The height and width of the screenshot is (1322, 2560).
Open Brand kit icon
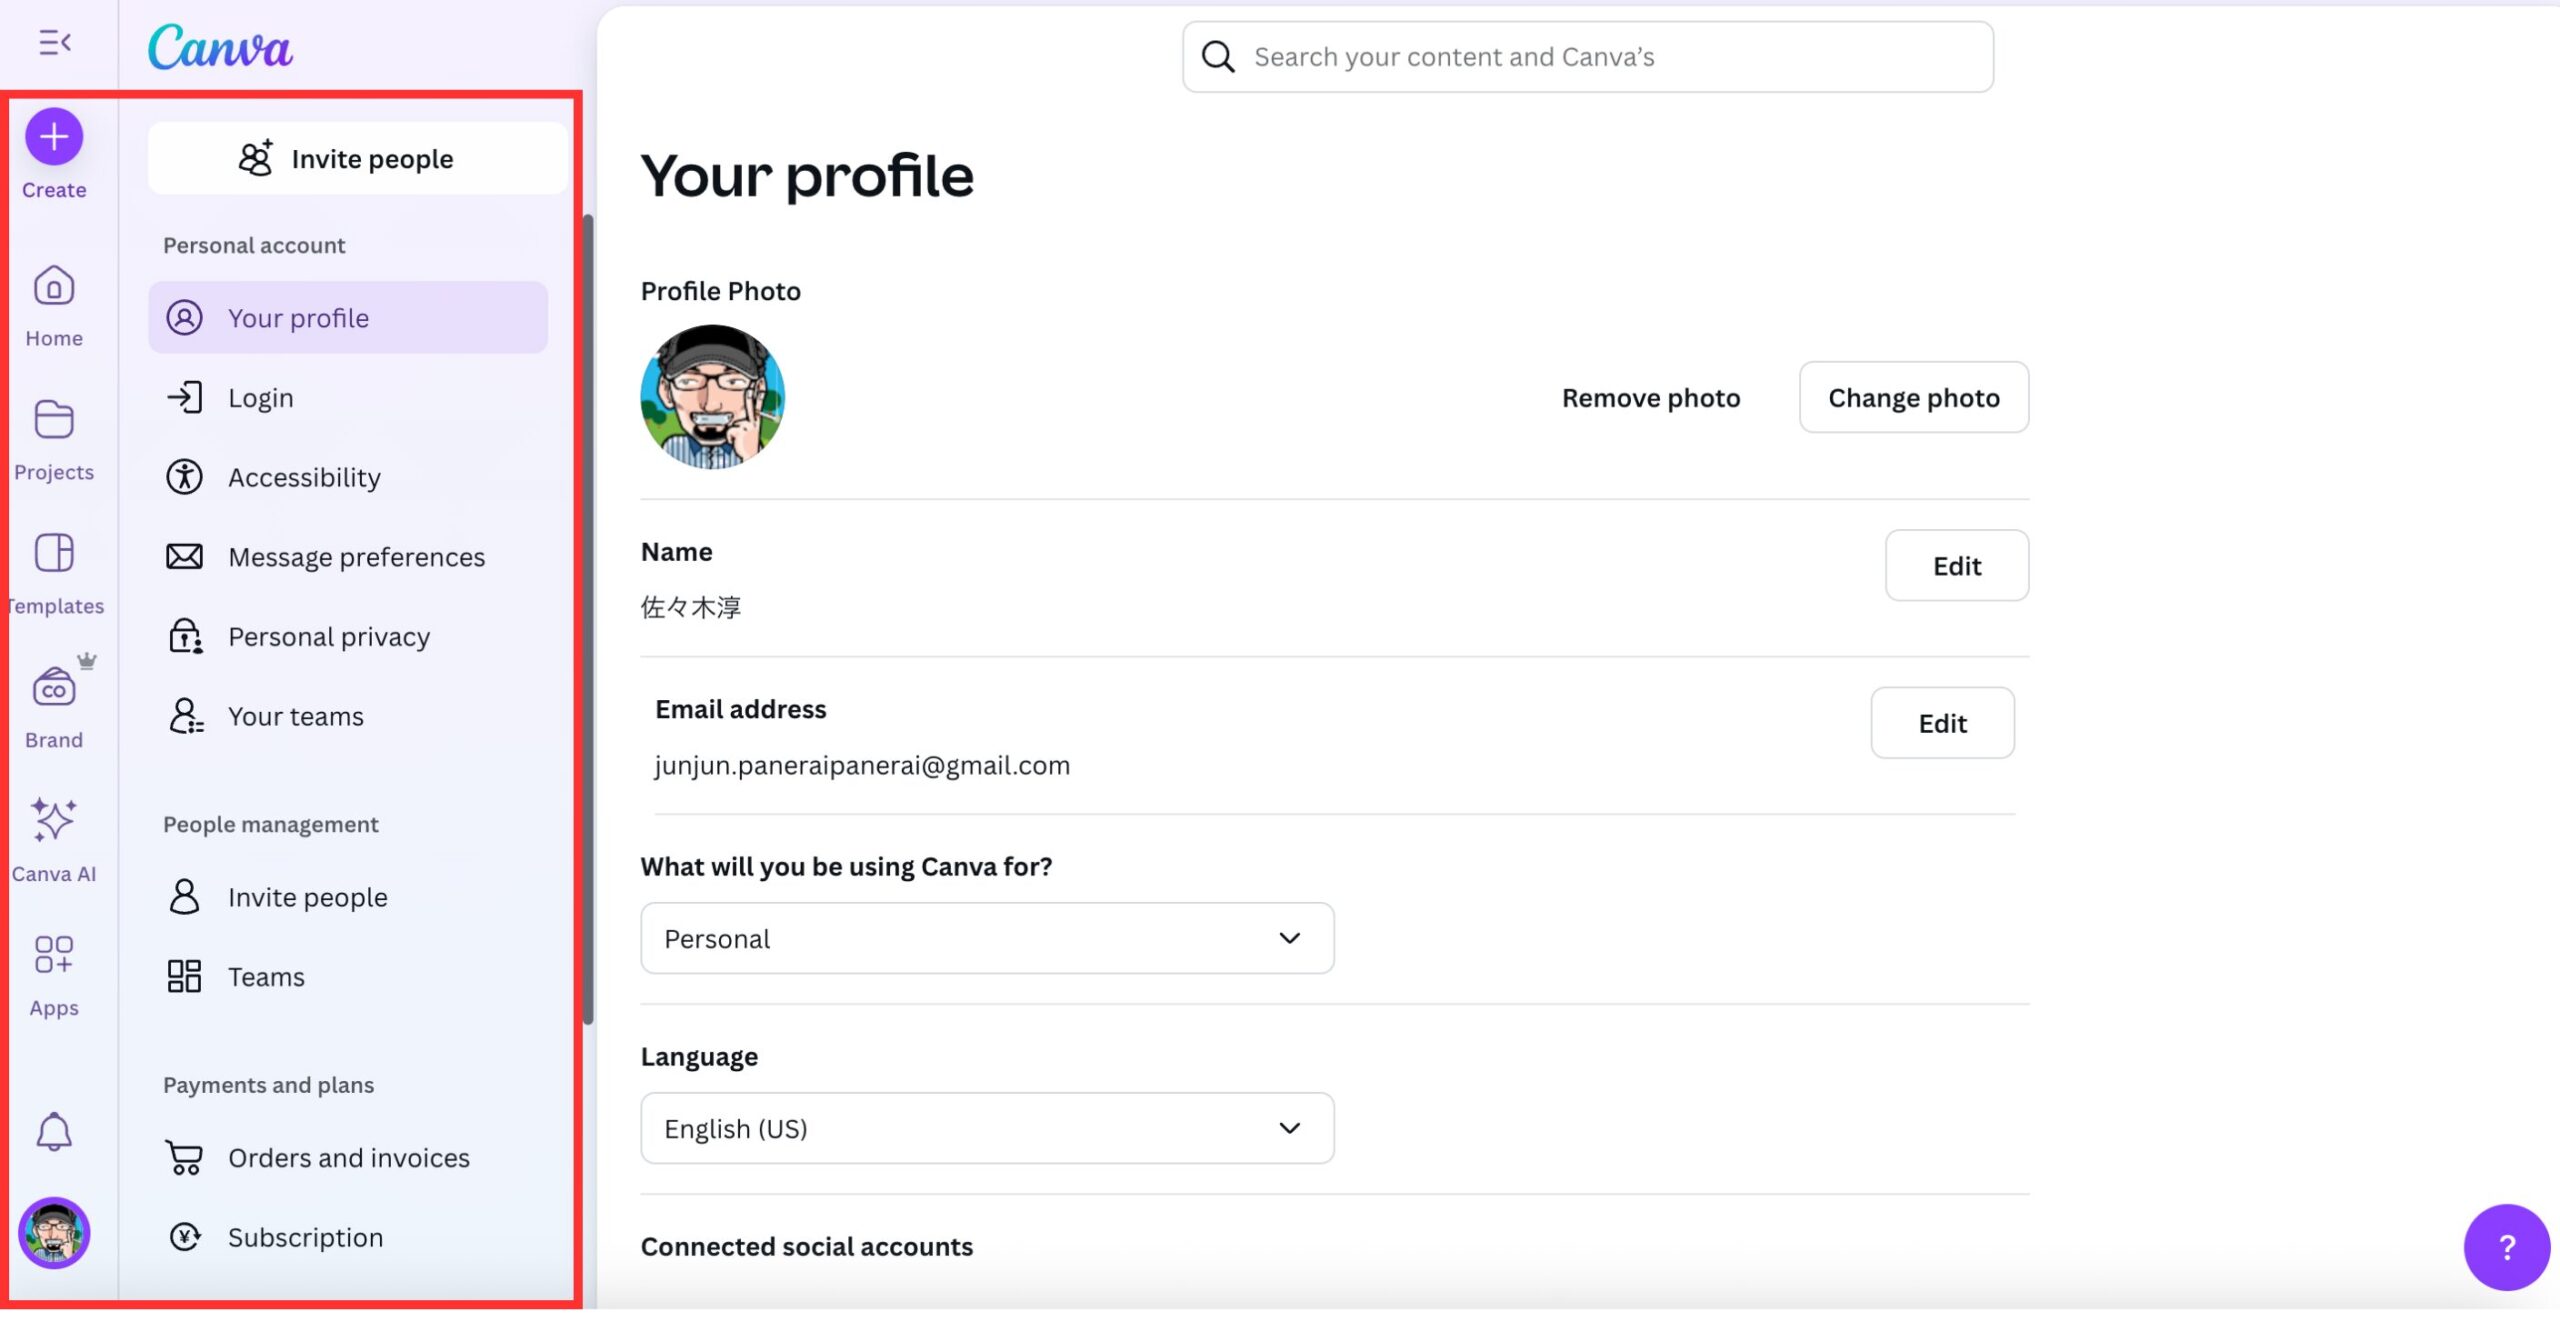tap(54, 688)
